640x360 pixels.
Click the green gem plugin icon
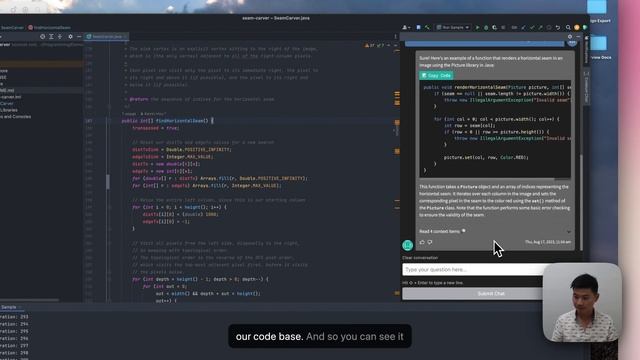[x=585, y=27]
